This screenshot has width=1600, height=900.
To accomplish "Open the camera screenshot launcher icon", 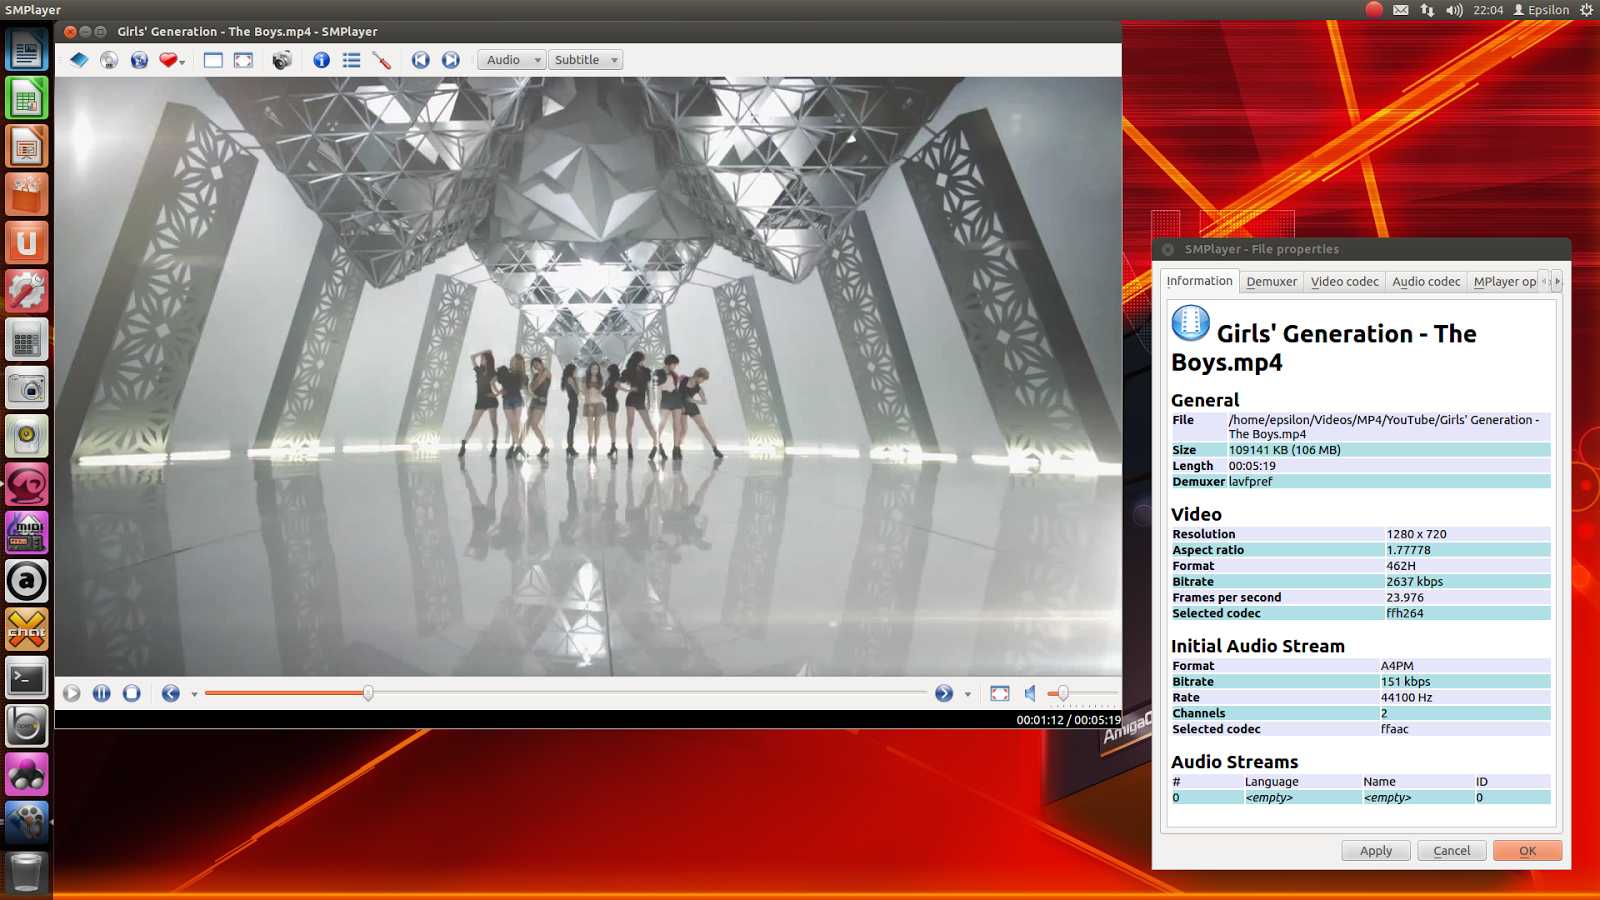I will 27,388.
